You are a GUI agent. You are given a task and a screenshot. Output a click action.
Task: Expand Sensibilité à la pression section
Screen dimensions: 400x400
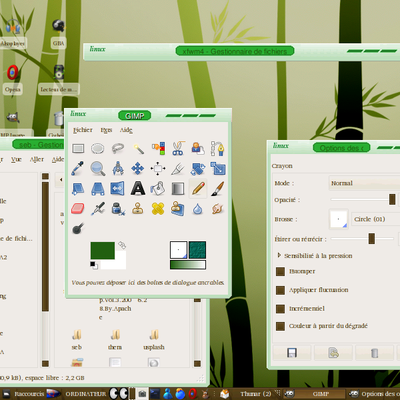(x=279, y=255)
